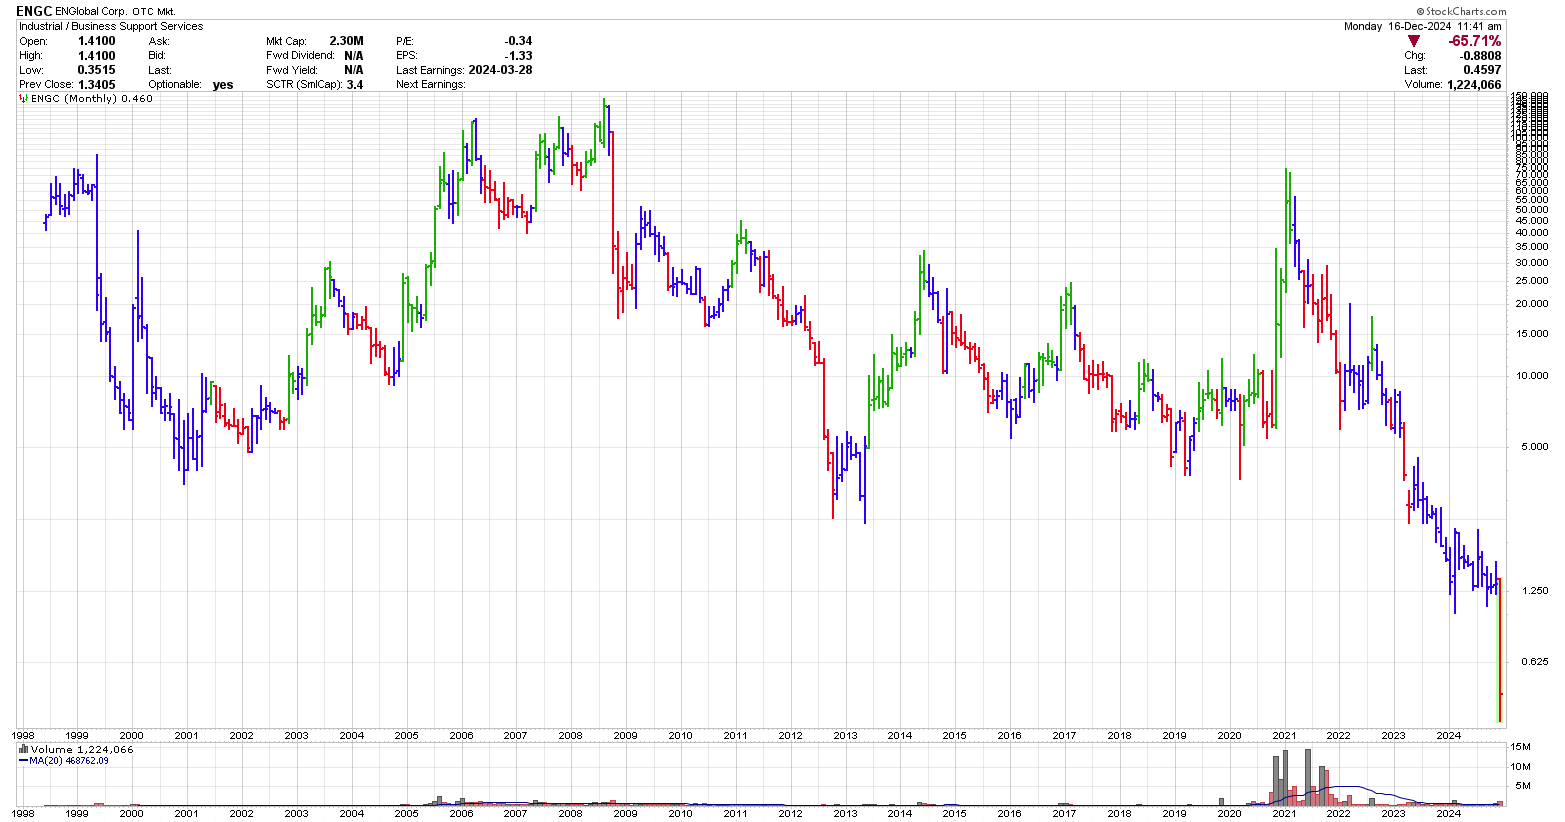Click the 30.000 price axis label
This screenshot has height=822, width=1565.
tap(1531, 263)
